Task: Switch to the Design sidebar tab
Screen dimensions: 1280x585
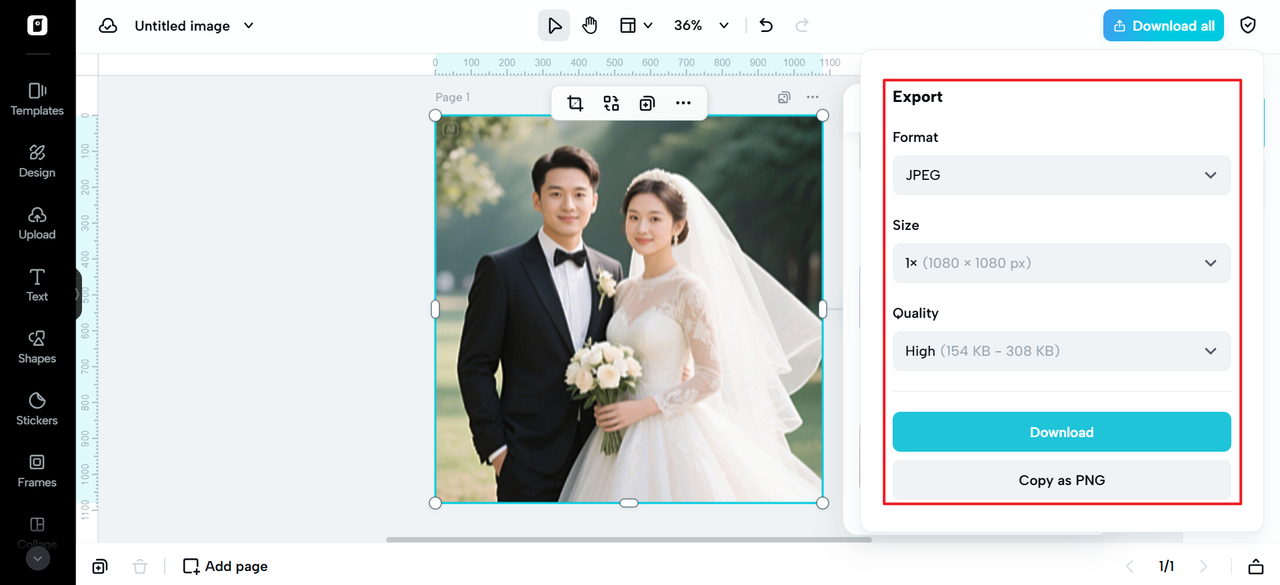Action: tap(37, 160)
